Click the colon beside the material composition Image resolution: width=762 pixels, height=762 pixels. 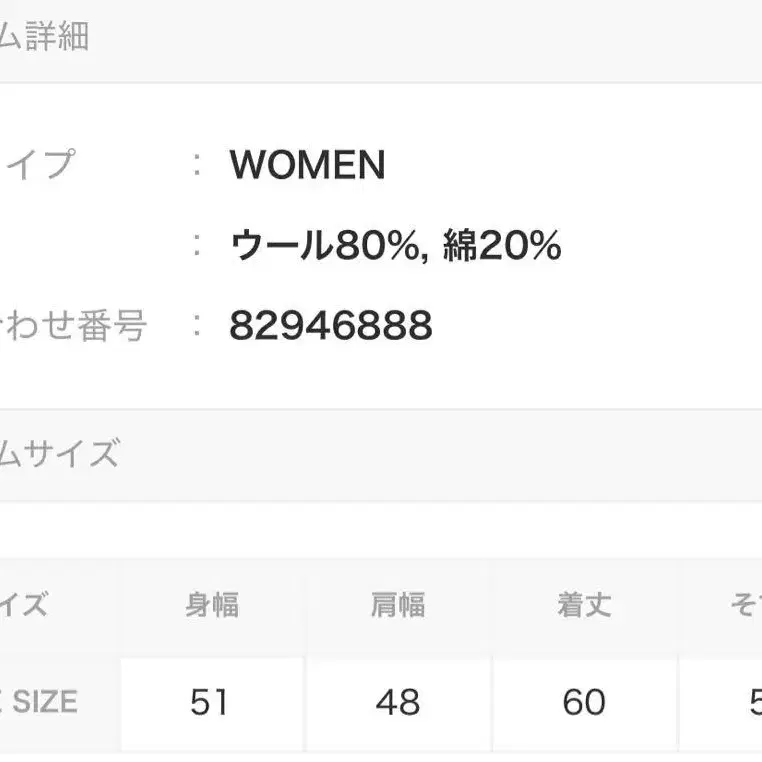click(198, 245)
